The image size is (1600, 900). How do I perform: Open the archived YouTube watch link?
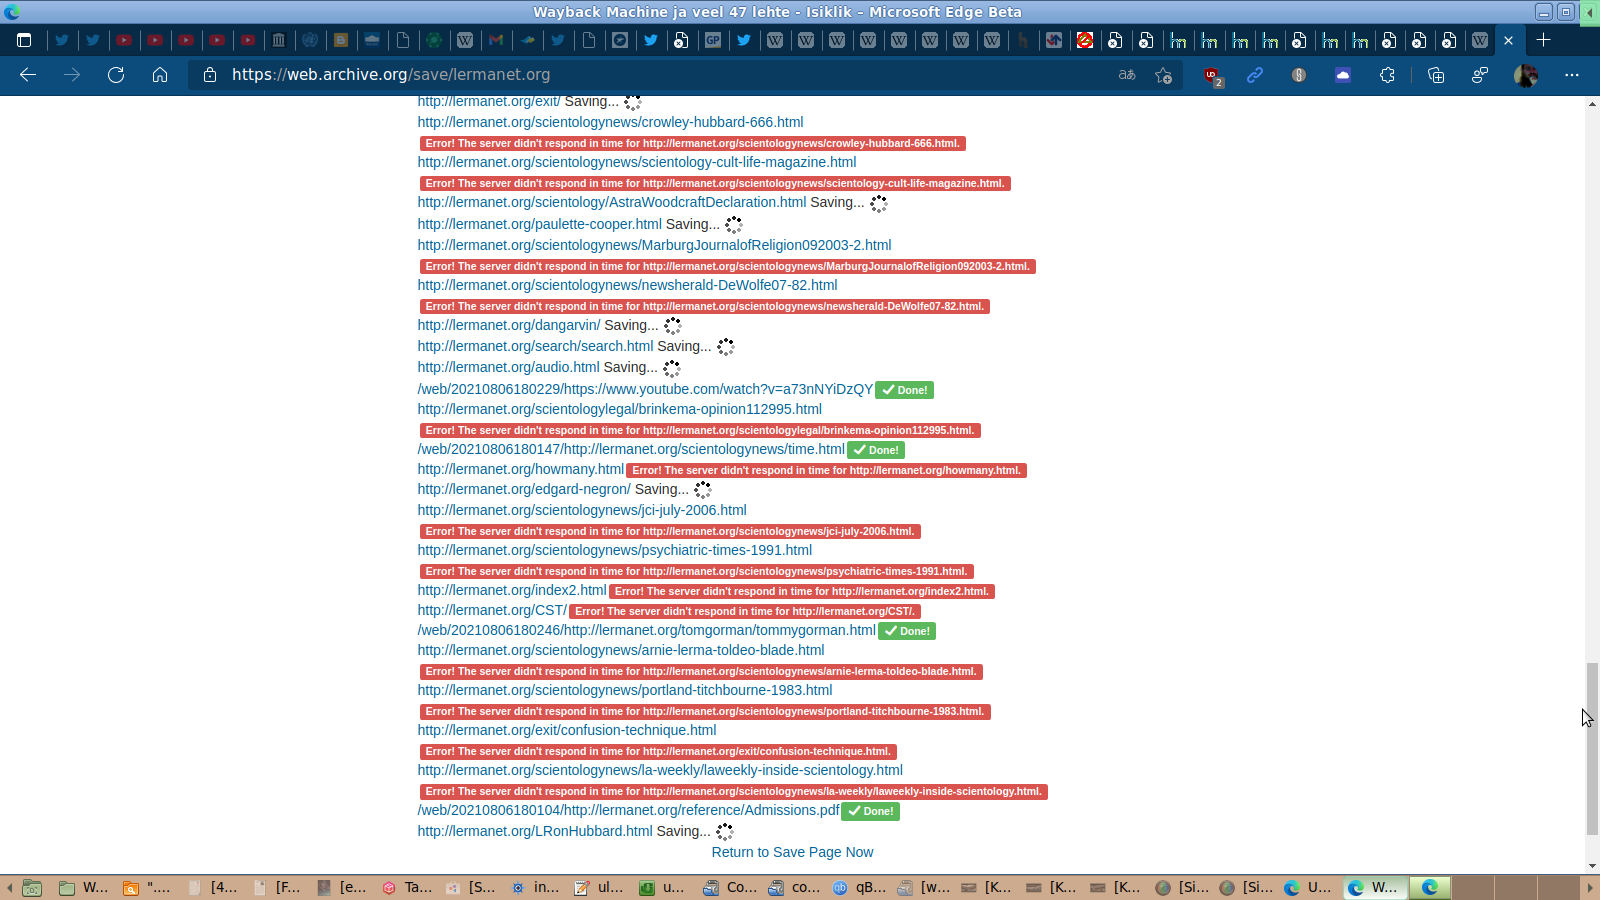(645, 389)
